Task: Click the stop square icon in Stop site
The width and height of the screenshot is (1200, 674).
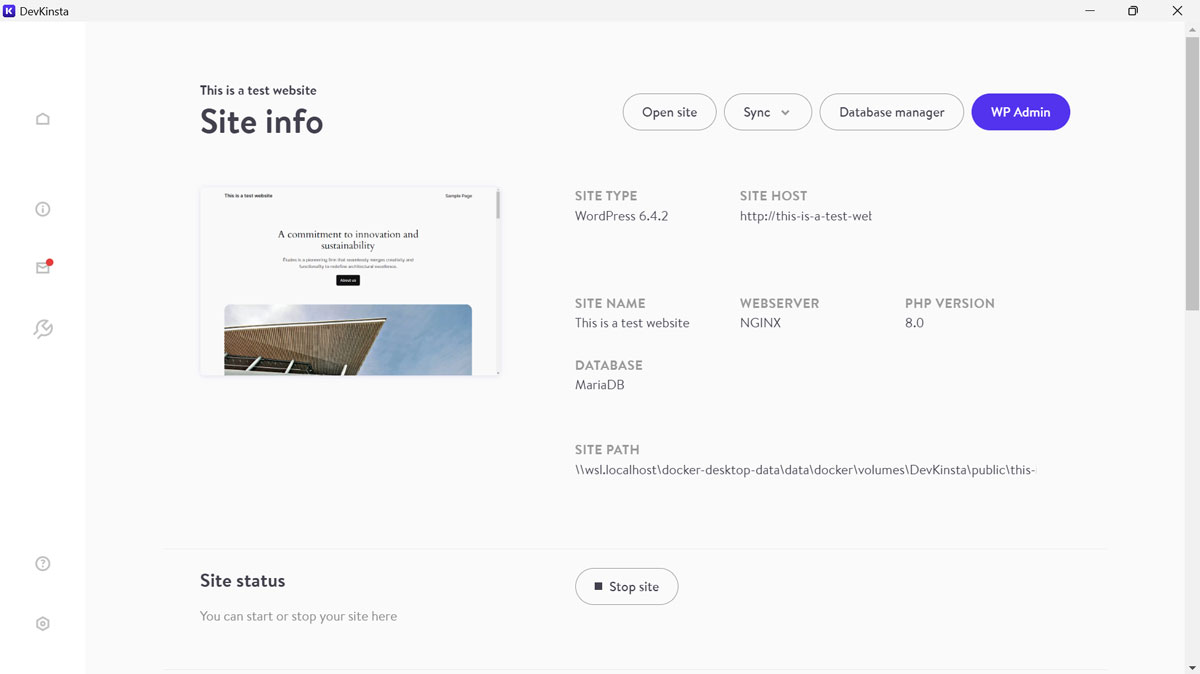Action: [x=598, y=586]
